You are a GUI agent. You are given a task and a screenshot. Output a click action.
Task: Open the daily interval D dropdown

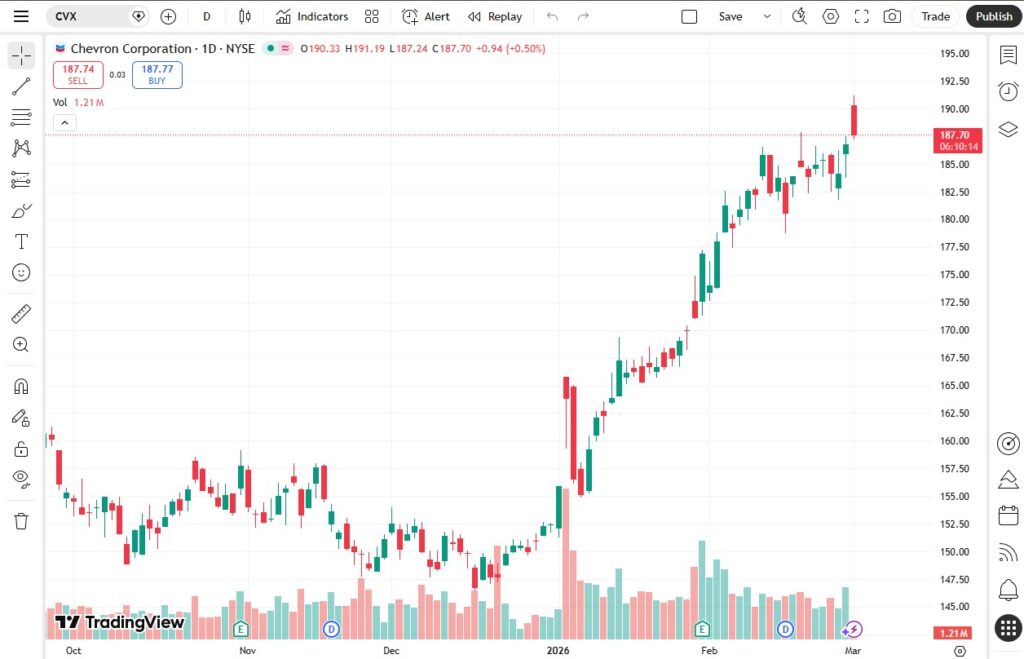point(206,16)
